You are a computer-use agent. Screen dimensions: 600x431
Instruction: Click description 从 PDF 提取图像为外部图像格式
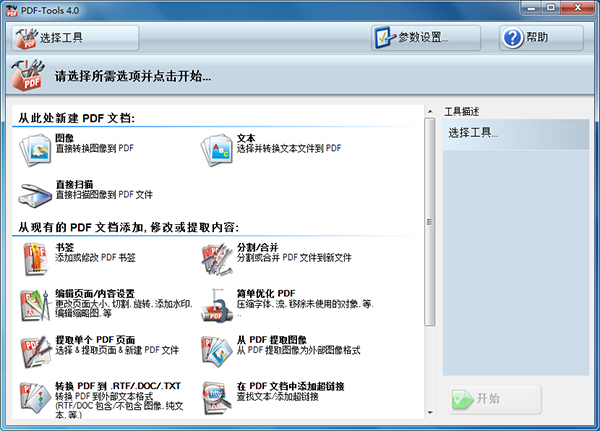pos(298,350)
